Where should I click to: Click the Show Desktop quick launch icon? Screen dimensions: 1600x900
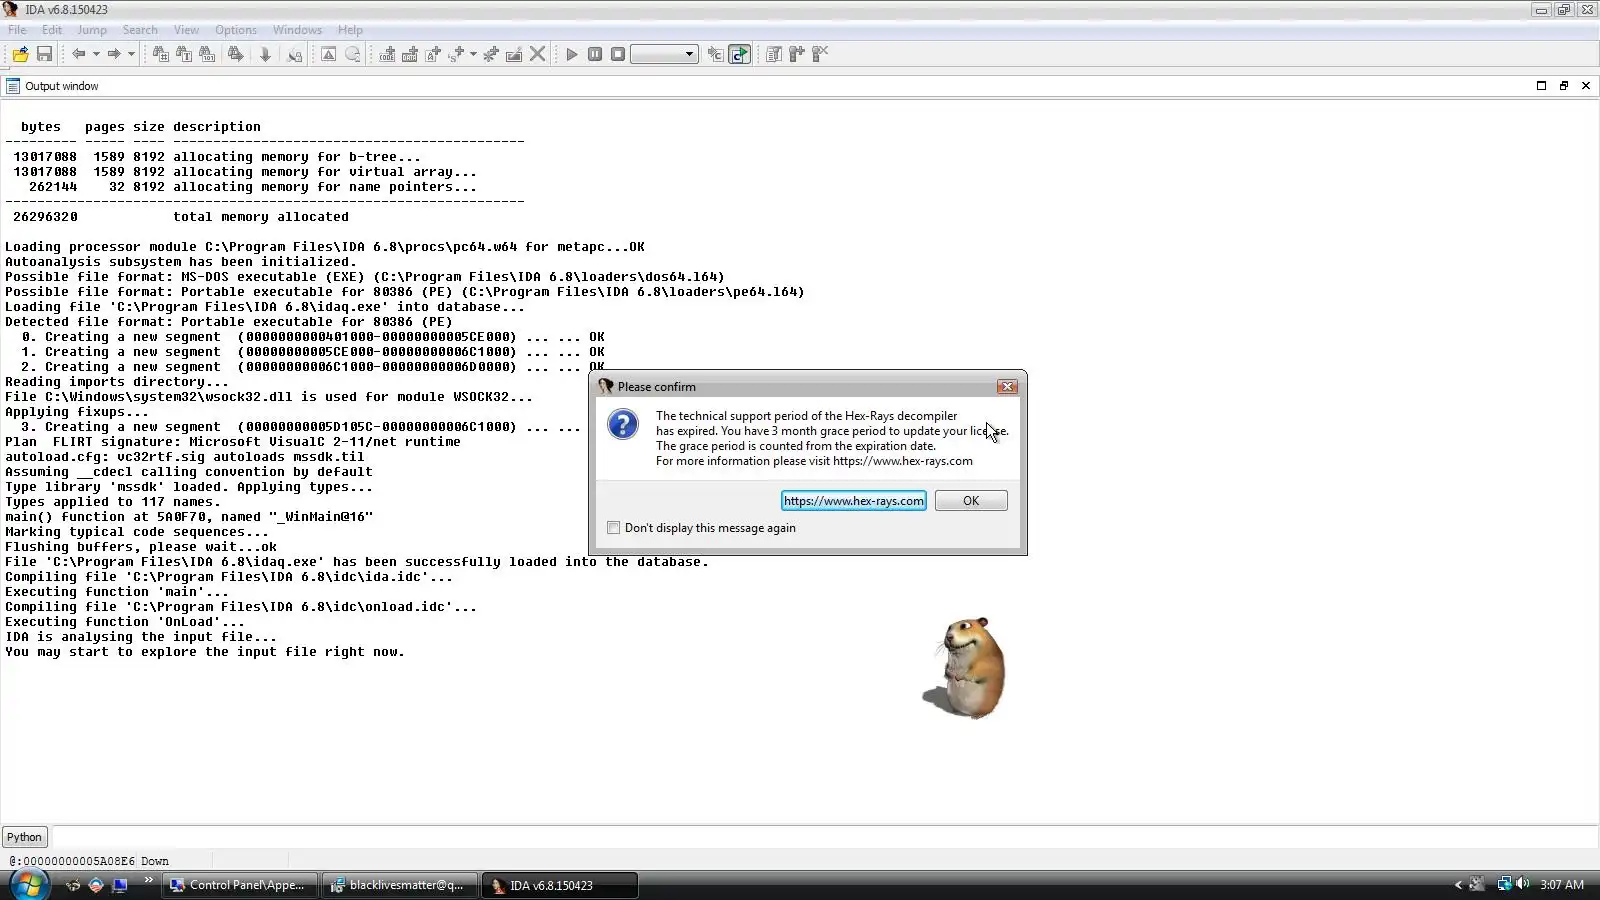[120, 885]
